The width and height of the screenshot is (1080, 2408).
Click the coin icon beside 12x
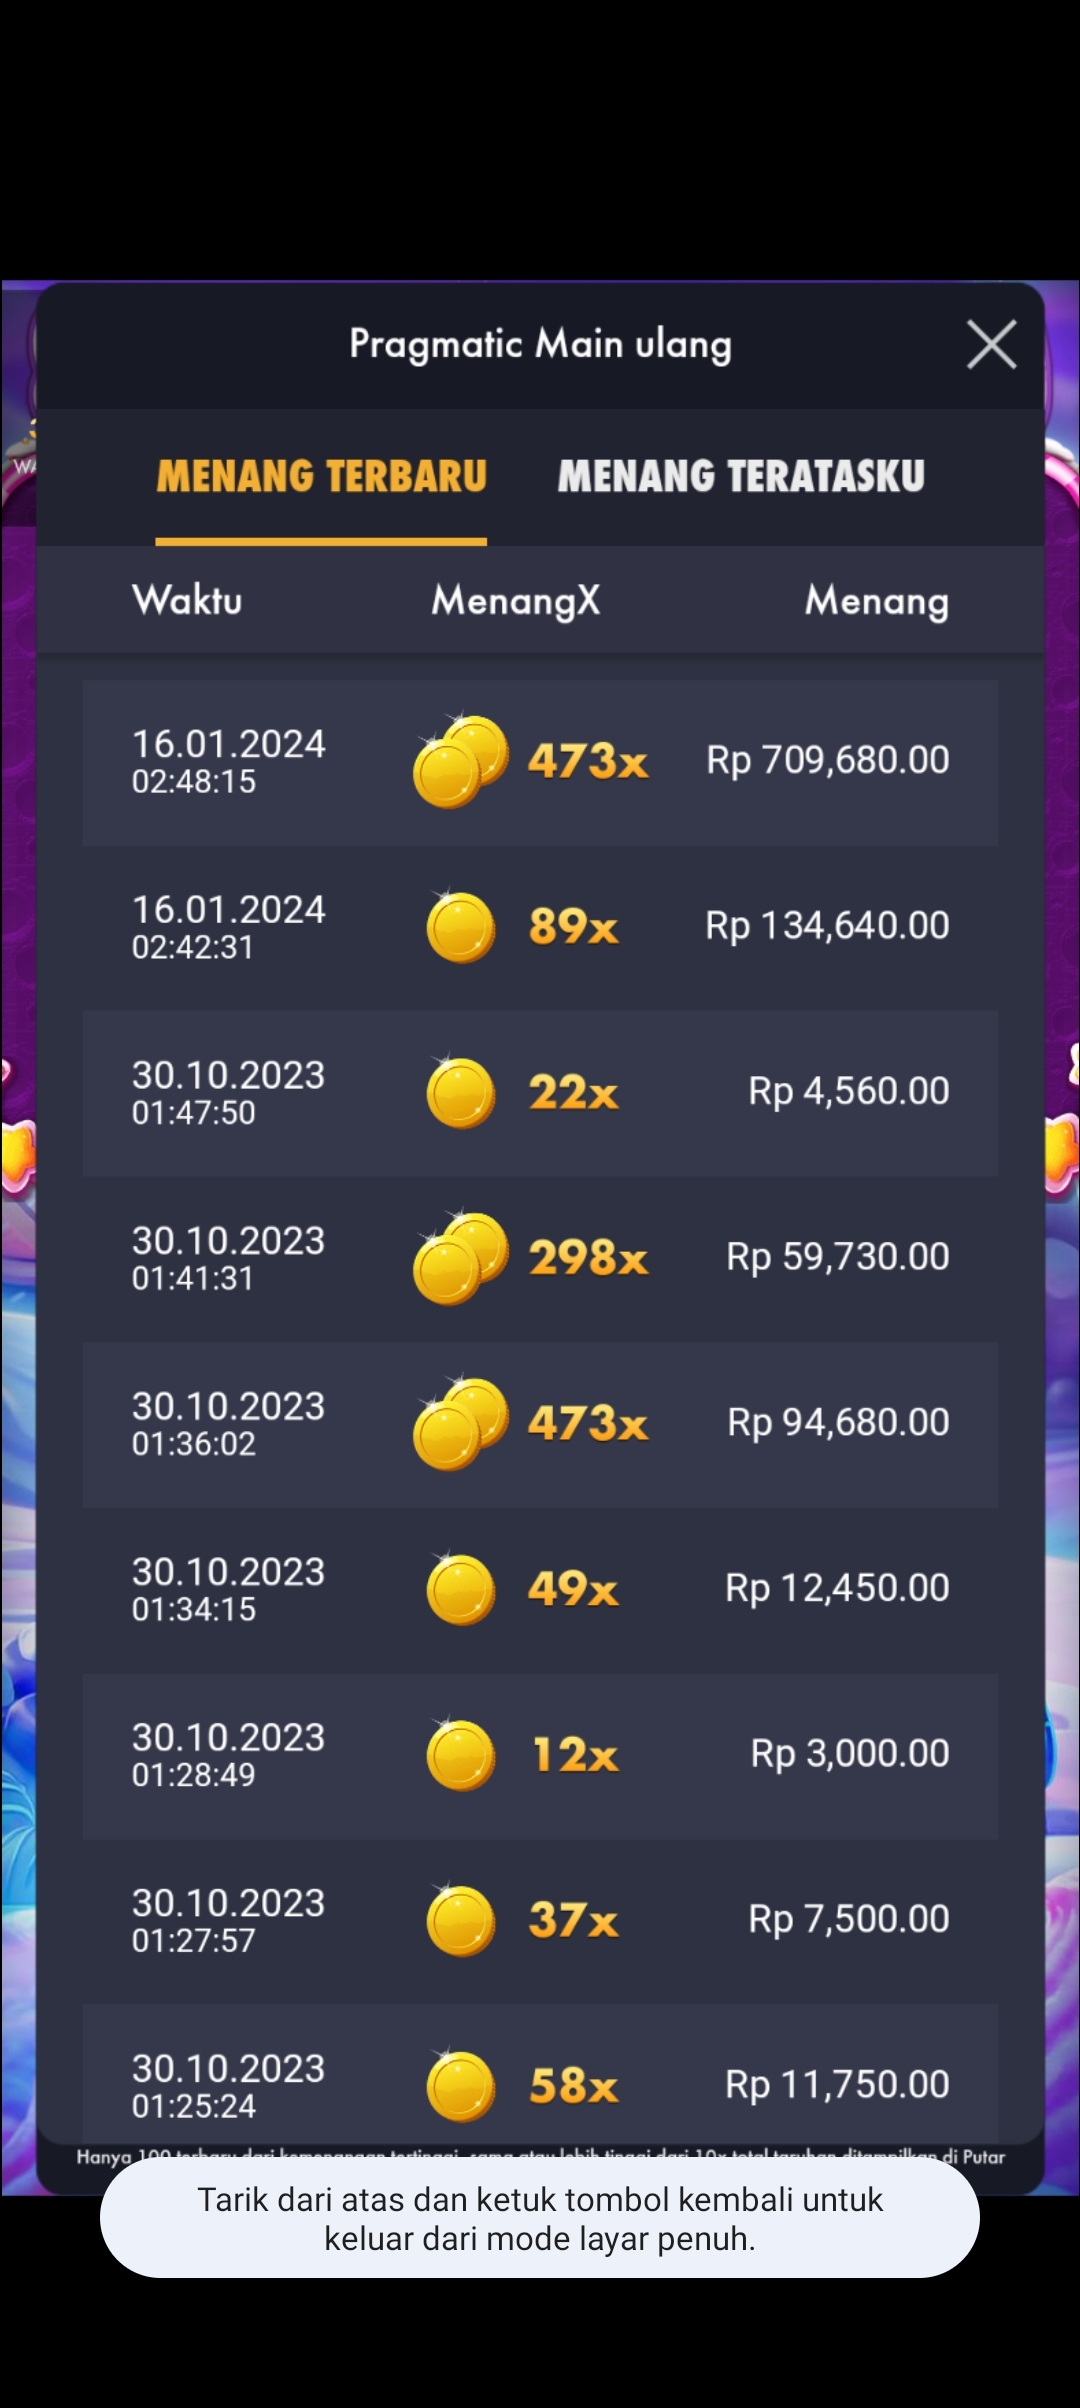pos(461,1755)
